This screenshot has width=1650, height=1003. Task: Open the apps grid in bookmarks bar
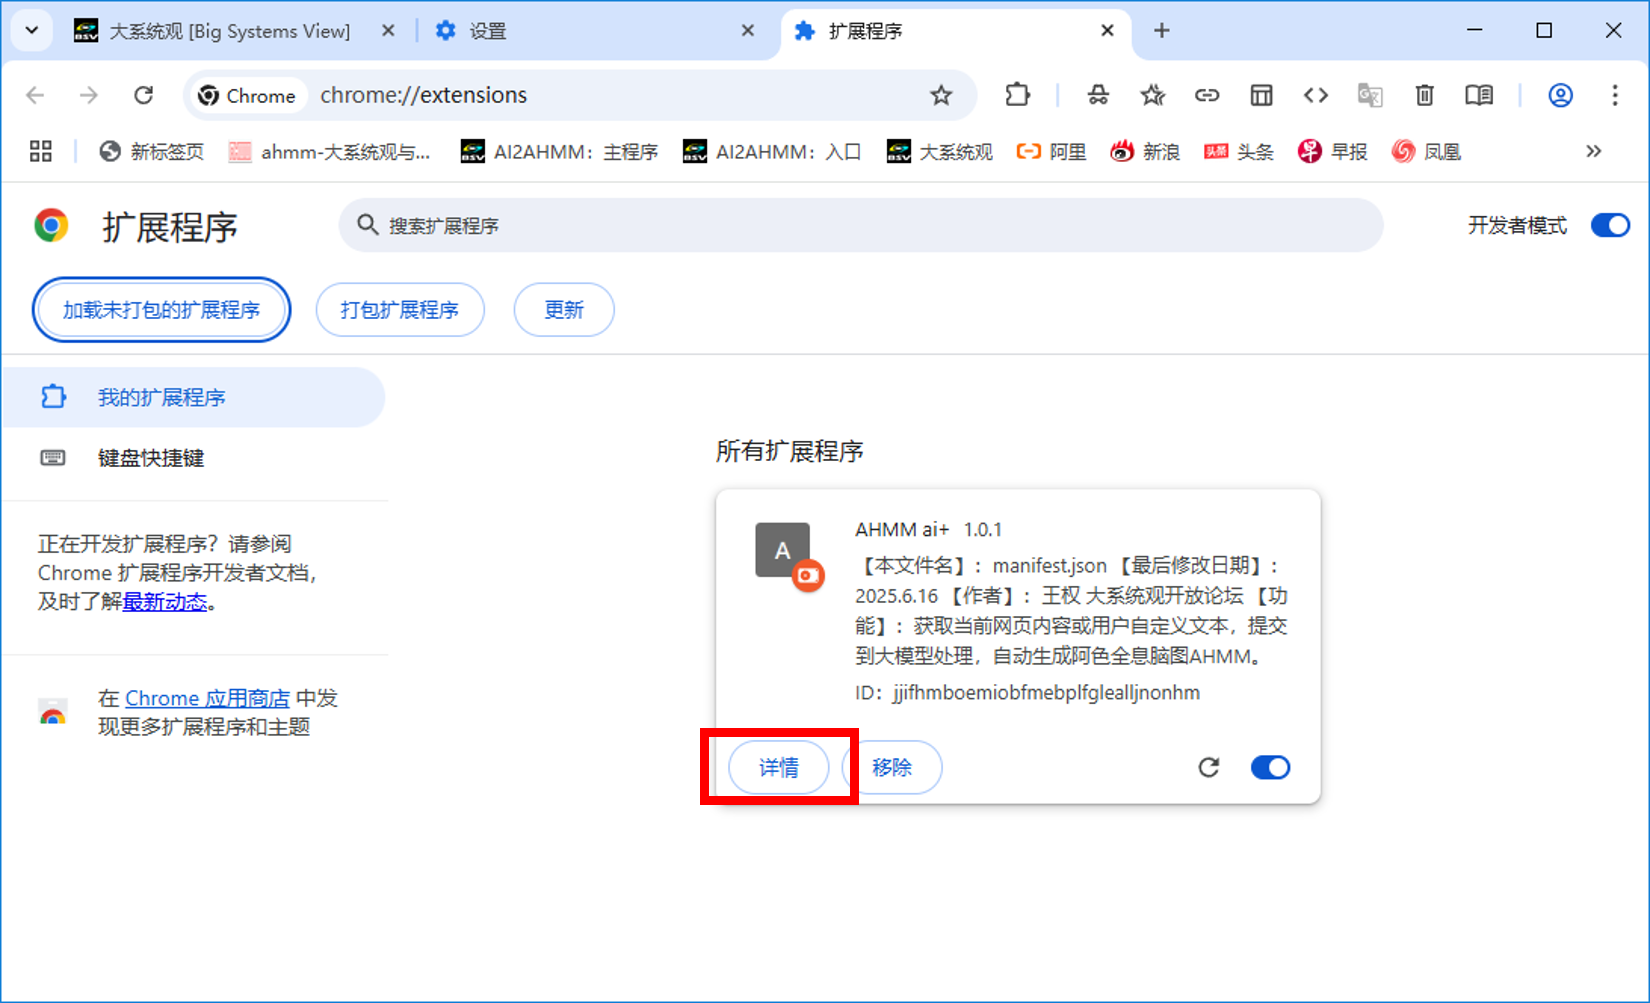coord(41,151)
